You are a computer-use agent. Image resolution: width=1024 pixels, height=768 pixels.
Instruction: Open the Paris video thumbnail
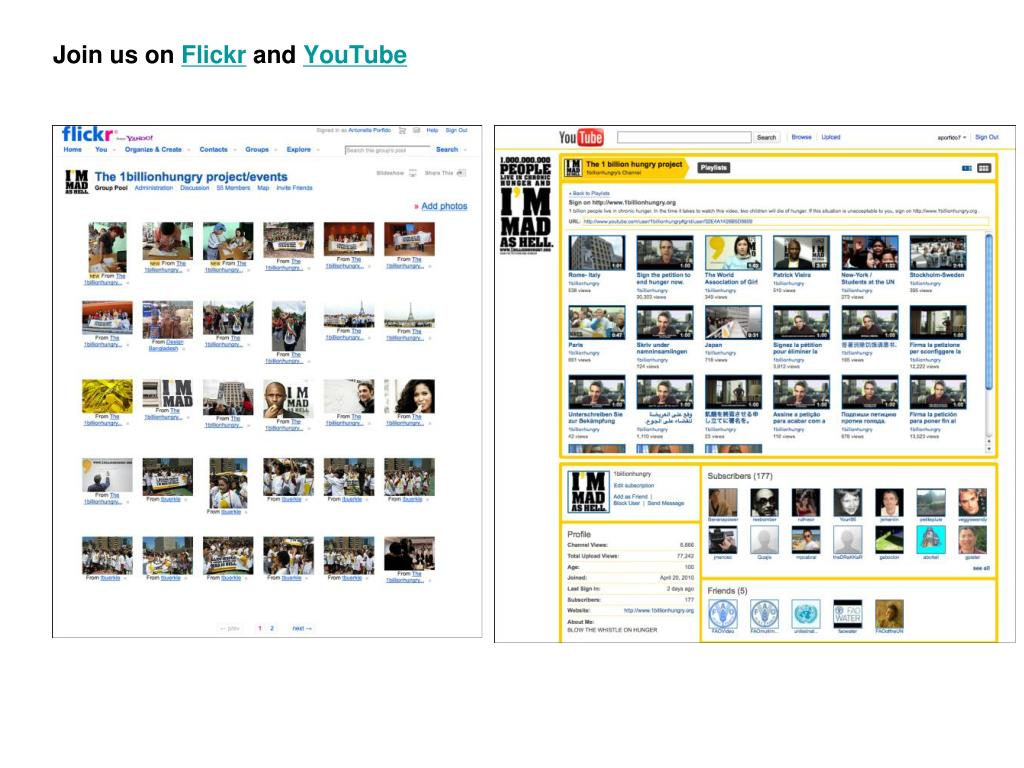[596, 323]
